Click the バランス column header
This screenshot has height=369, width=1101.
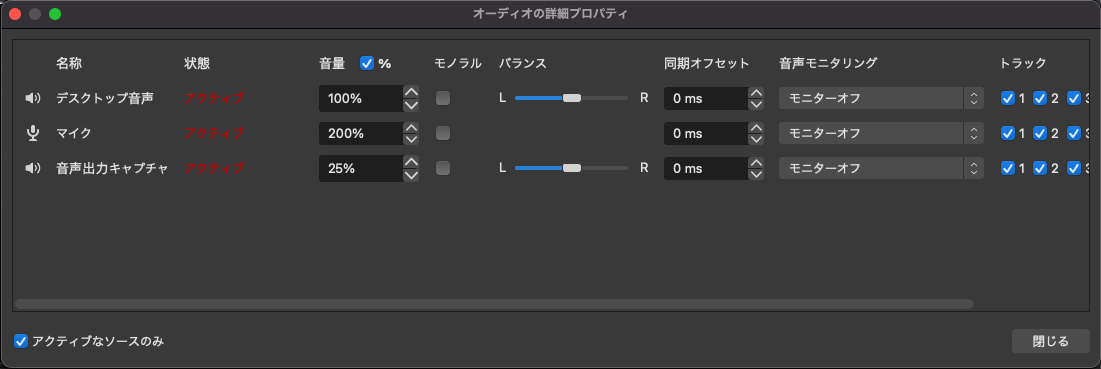click(522, 63)
